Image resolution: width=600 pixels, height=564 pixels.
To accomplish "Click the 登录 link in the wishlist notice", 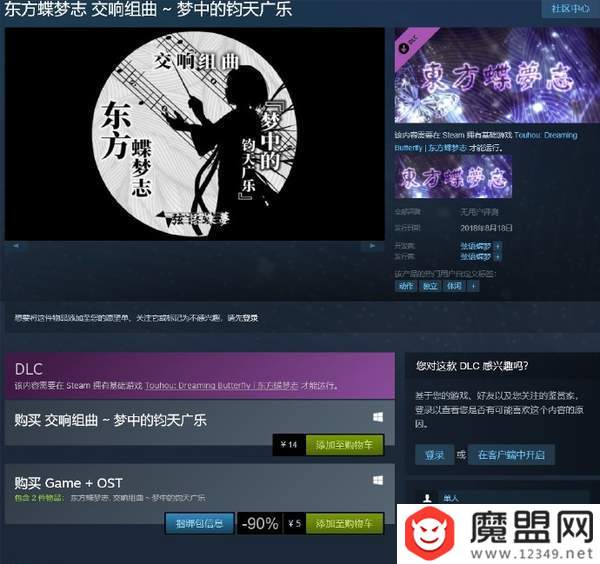I will pos(248,318).
